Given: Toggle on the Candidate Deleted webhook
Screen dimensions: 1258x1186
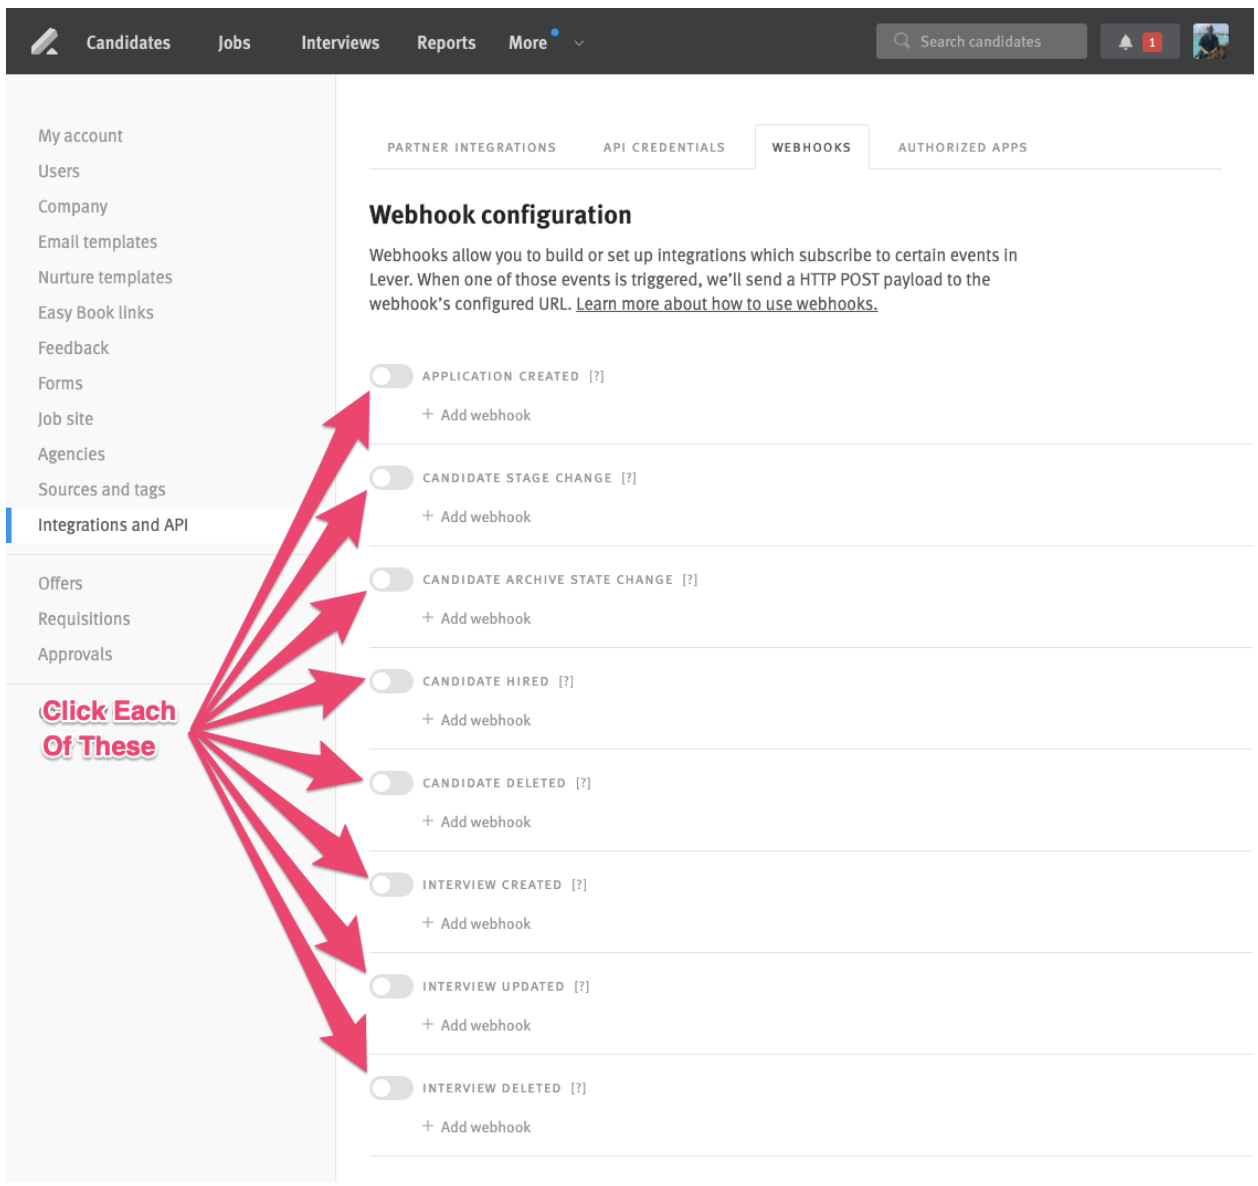Looking at the screenshot, I should point(392,783).
